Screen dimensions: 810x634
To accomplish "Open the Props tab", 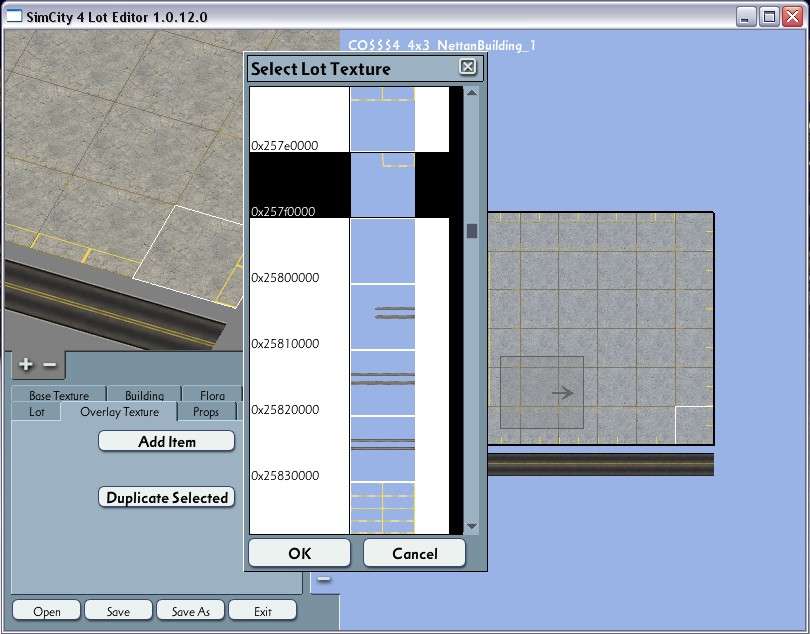I will point(206,412).
